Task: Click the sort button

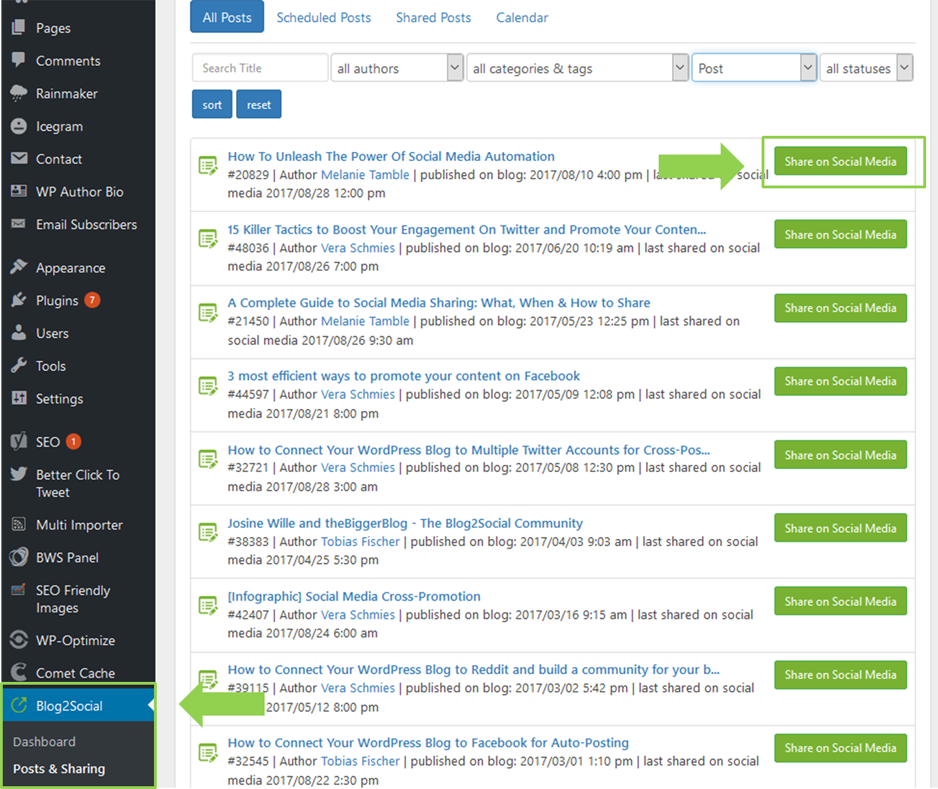Action: point(212,104)
